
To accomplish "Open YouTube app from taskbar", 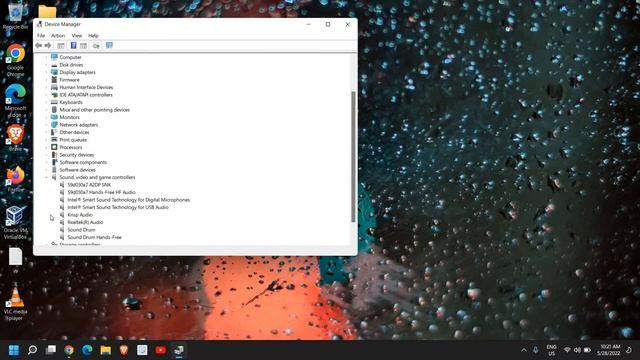I will (x=161, y=350).
